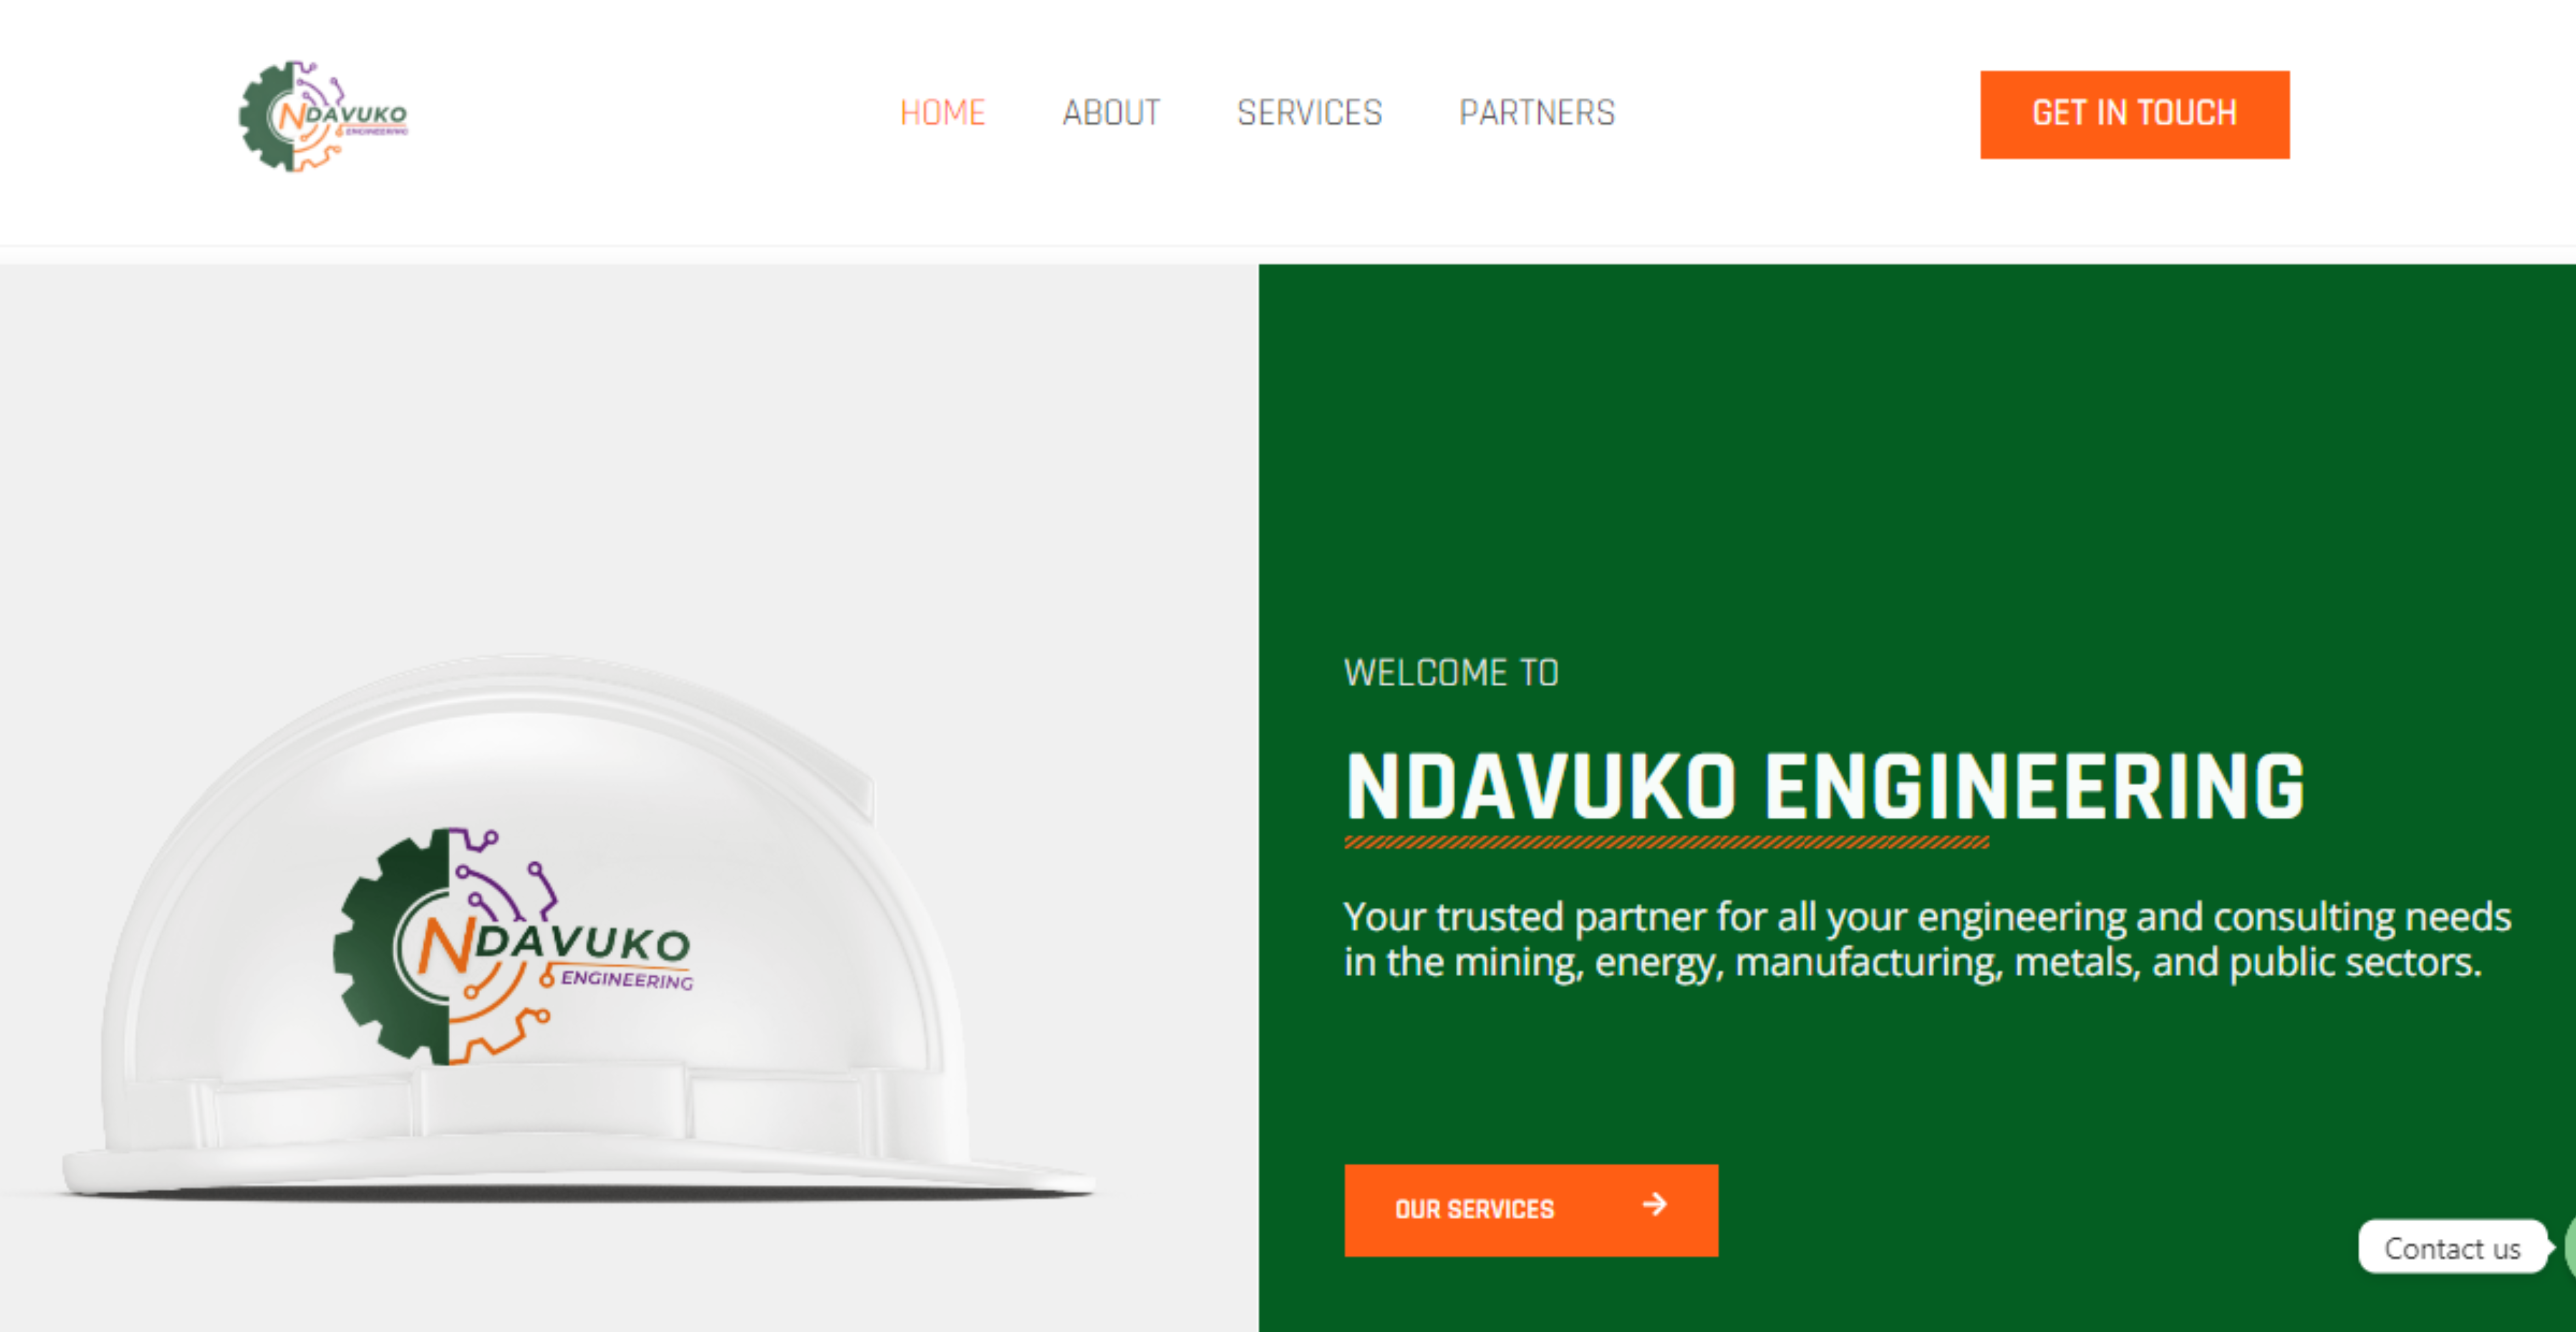Click the trusted partner tagline paragraph
The image size is (2576, 1332).
point(1927,939)
